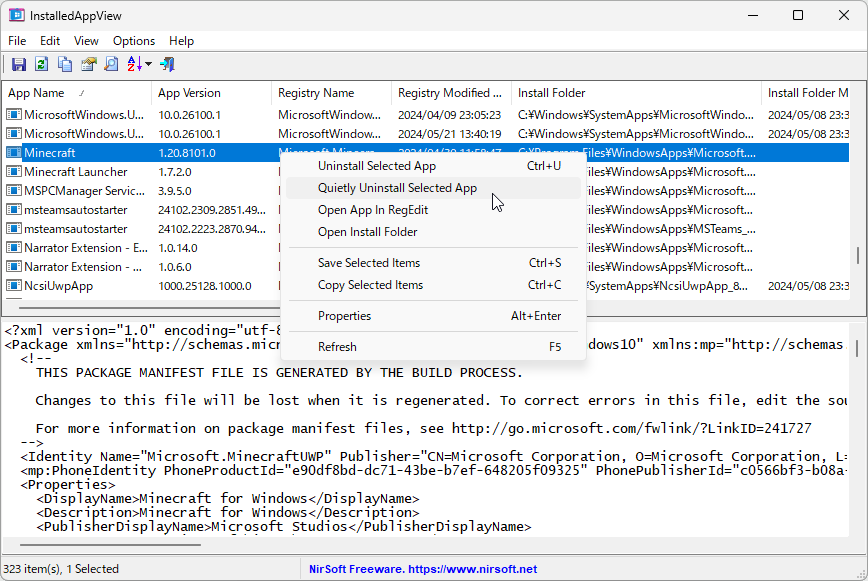Click the A-Z sort toolbar icon
Image resolution: width=868 pixels, height=581 pixels.
coord(134,65)
